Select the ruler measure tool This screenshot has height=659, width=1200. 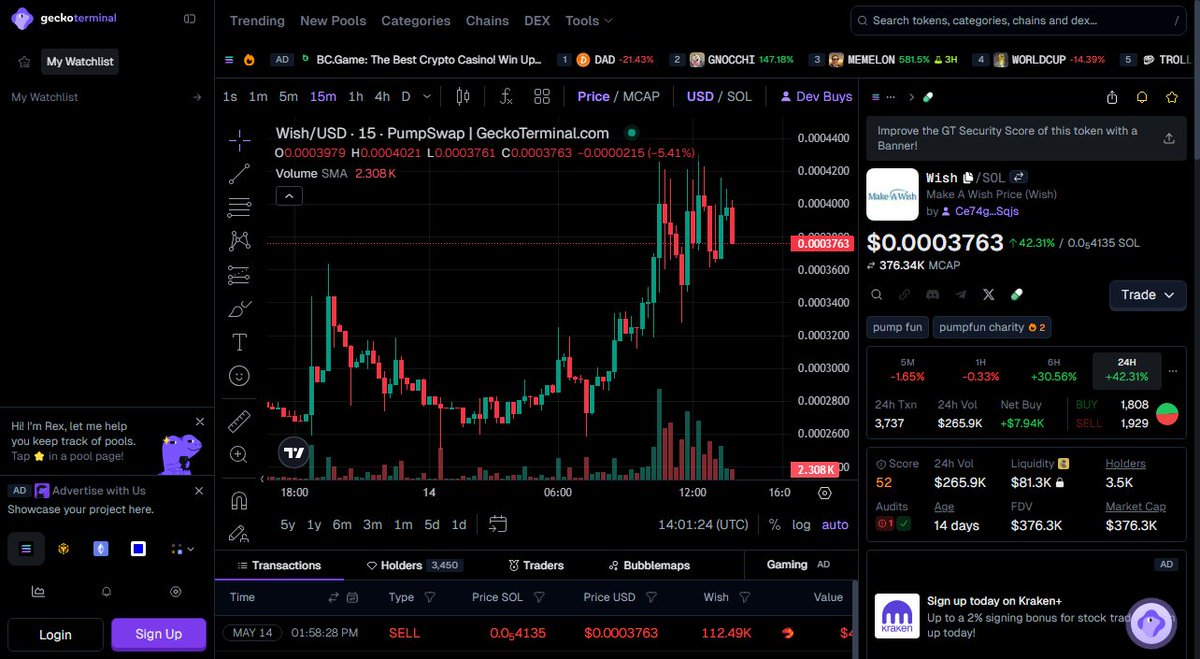[239, 420]
